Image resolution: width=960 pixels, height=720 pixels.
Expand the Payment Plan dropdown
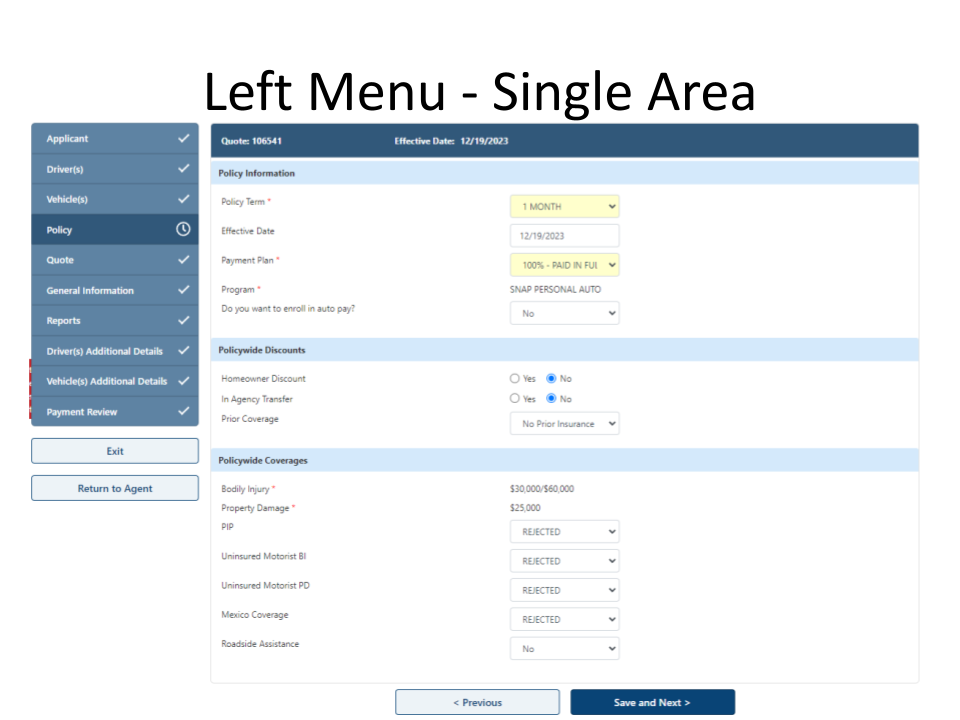coord(564,265)
